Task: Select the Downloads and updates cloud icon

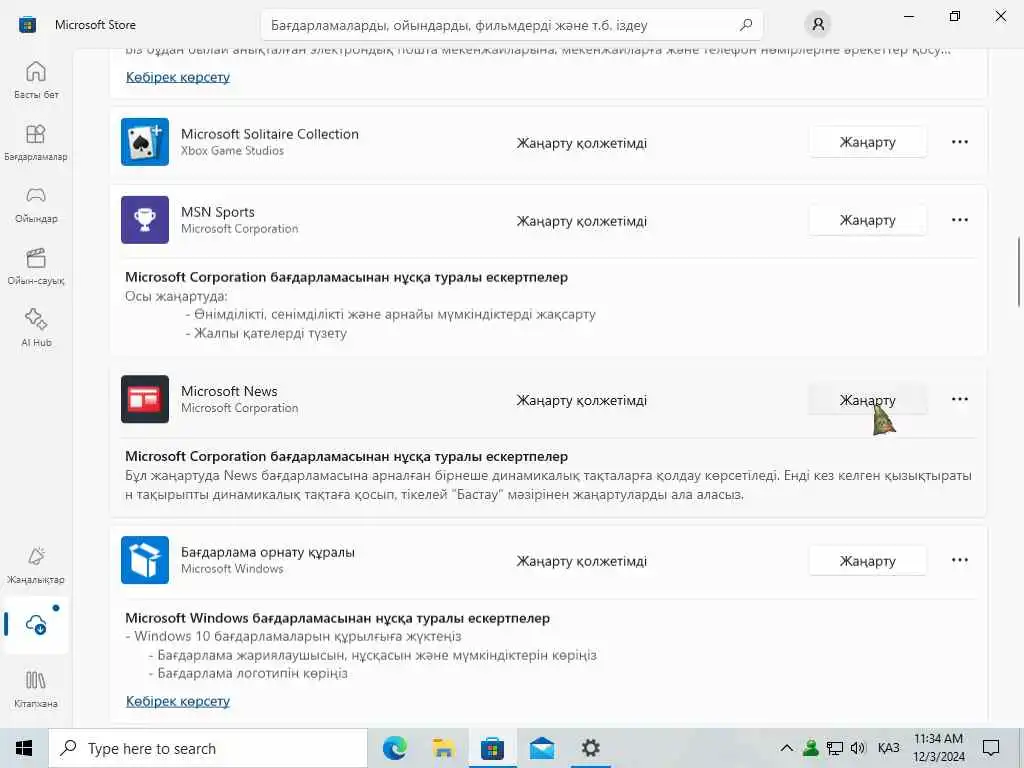Action: tap(36, 624)
